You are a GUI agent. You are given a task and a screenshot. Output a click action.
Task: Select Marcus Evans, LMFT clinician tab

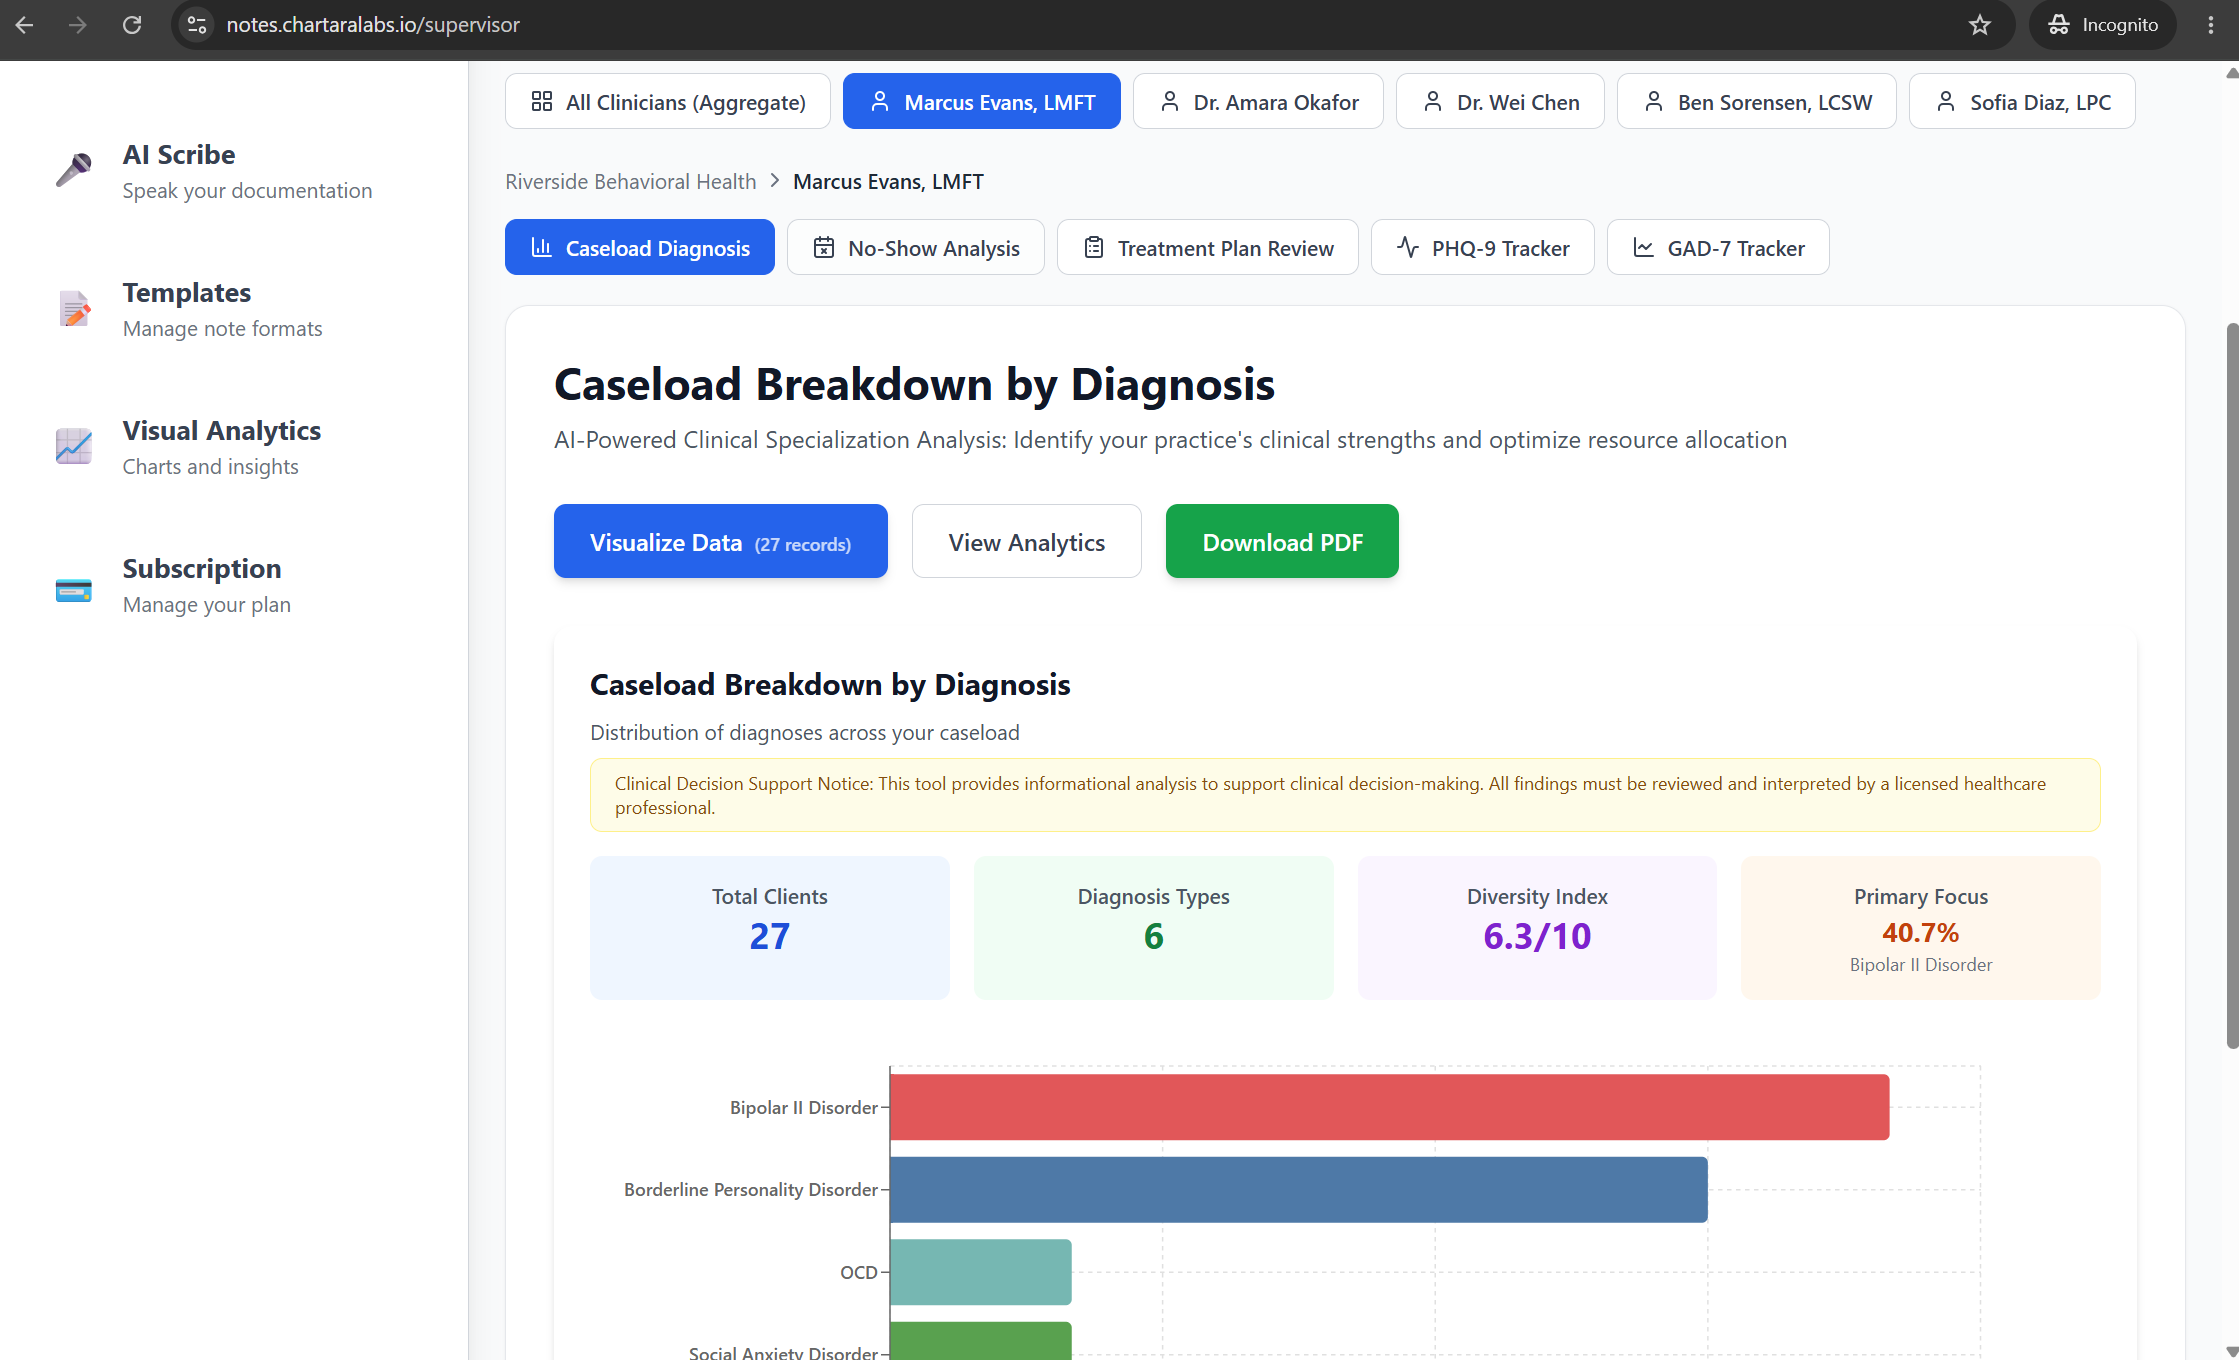coord(982,101)
